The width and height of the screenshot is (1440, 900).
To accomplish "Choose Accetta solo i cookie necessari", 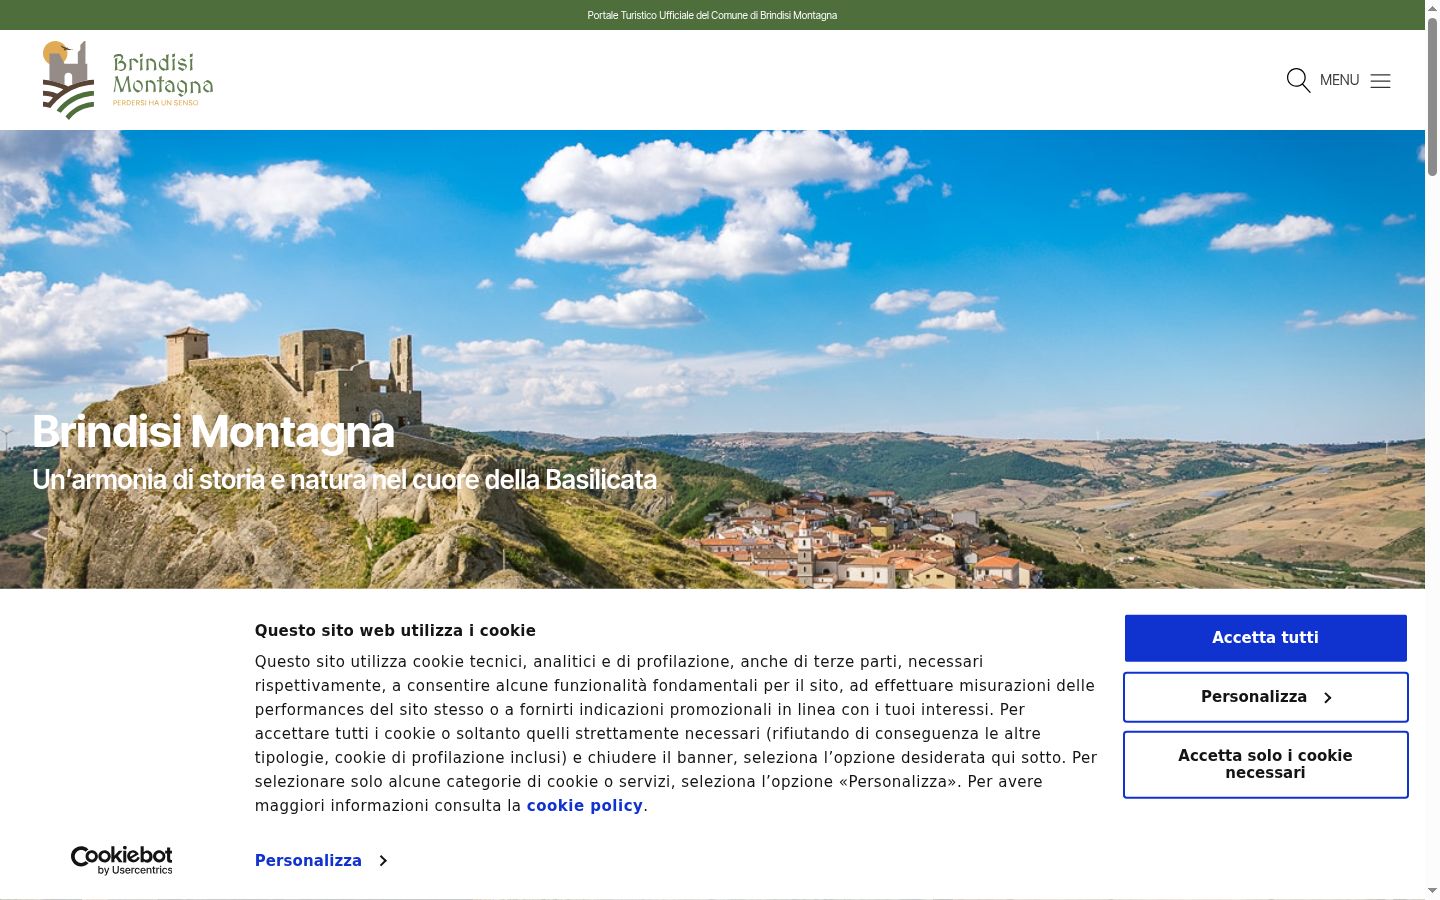I will 1265,764.
